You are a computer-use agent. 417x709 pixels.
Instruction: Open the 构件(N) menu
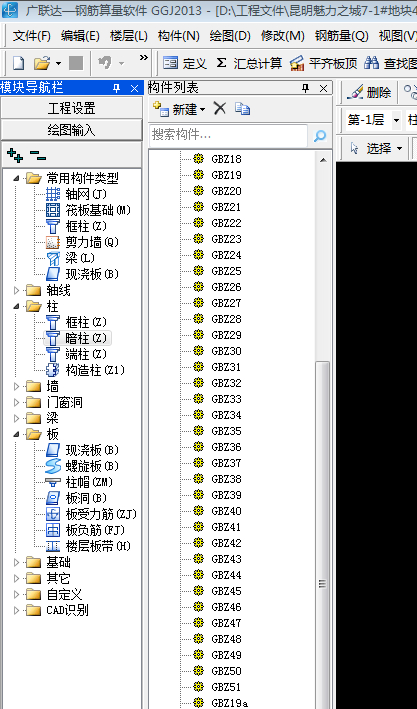click(179, 36)
